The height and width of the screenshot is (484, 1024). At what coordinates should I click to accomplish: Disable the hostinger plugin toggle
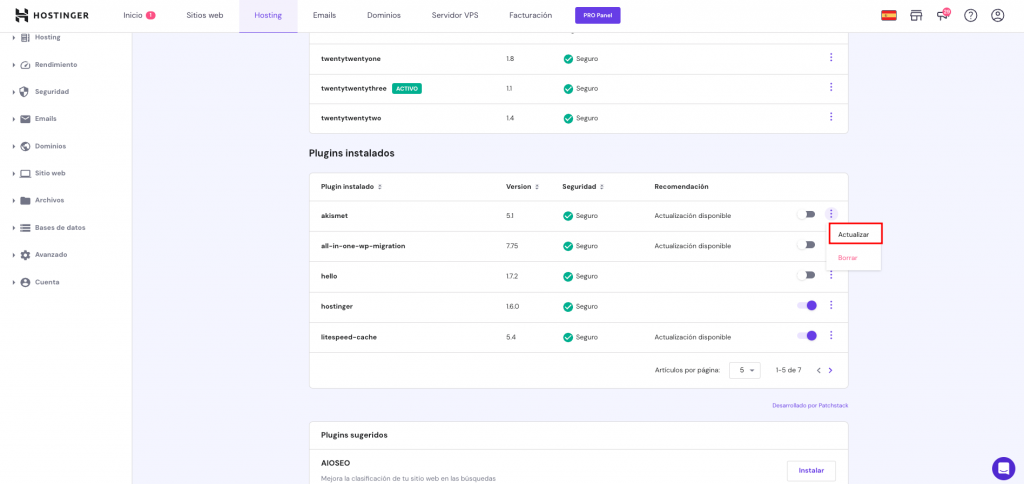pos(806,306)
